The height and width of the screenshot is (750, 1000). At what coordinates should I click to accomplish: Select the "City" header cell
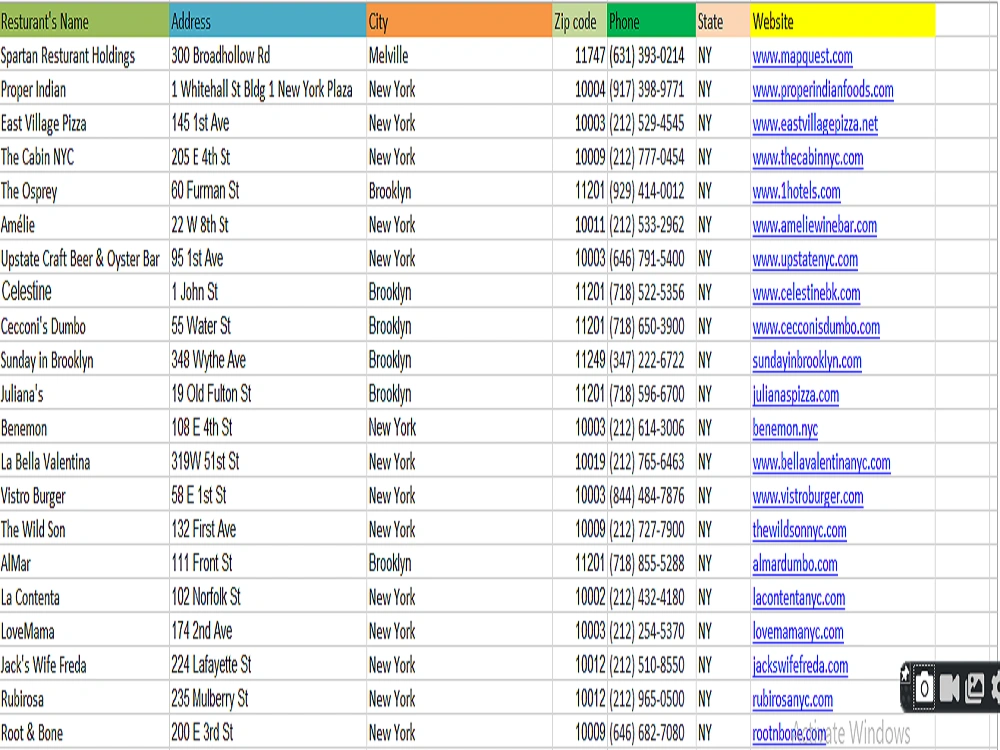459,21
